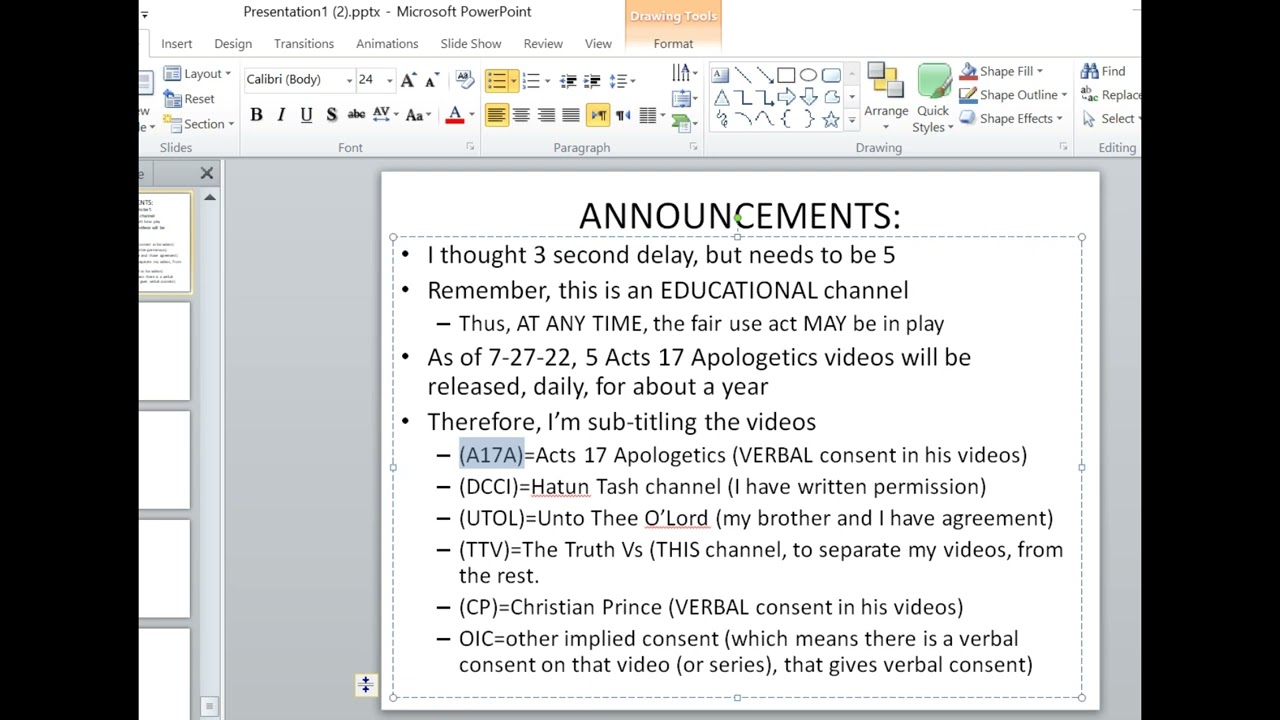Decrease font size with Shrink Font
Viewport: 1280px width, 720px height.
(x=432, y=80)
